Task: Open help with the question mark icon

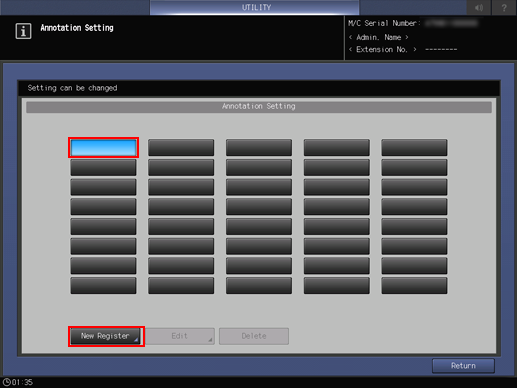Action: [504, 7]
